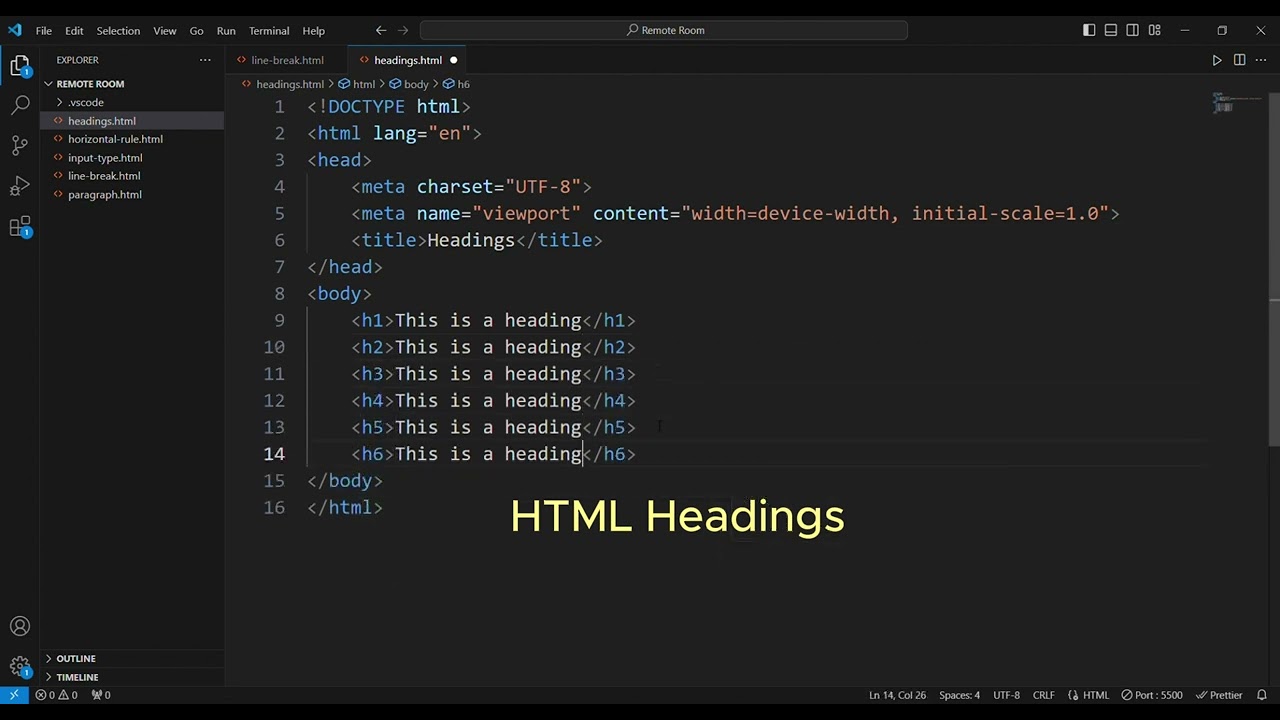Toggle the bottom panel layout icon
1280x720 pixels.
coord(1111,30)
